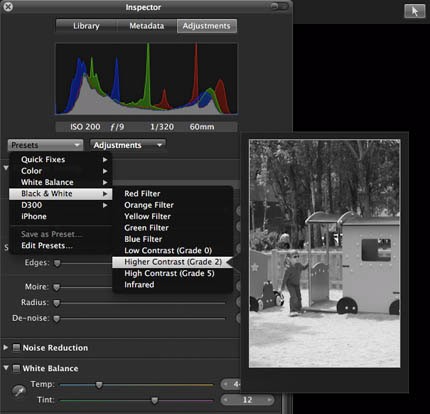
Task: Apply the Yellow Filter preset
Action: click(x=172, y=216)
